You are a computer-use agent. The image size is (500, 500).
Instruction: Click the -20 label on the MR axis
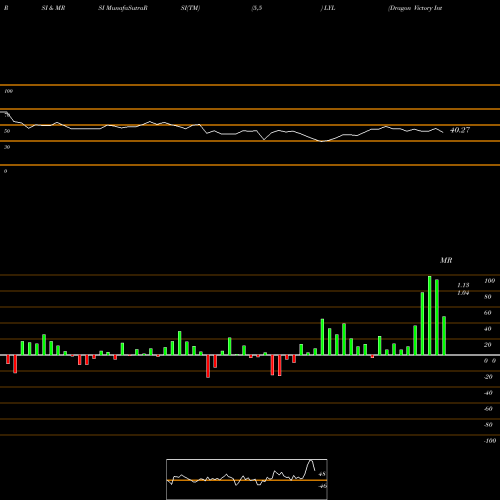(488, 377)
